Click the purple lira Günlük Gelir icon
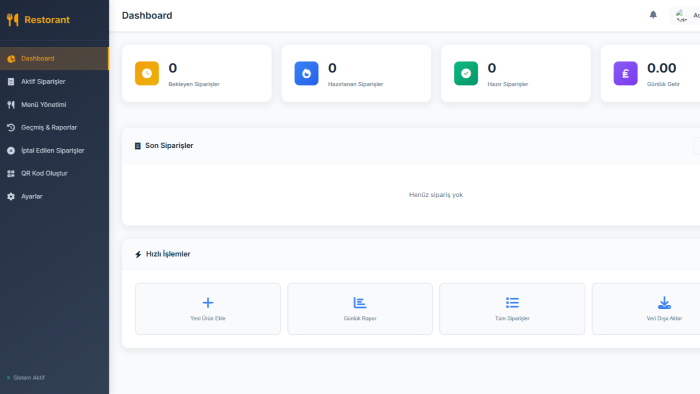The width and height of the screenshot is (700, 394). (x=625, y=73)
